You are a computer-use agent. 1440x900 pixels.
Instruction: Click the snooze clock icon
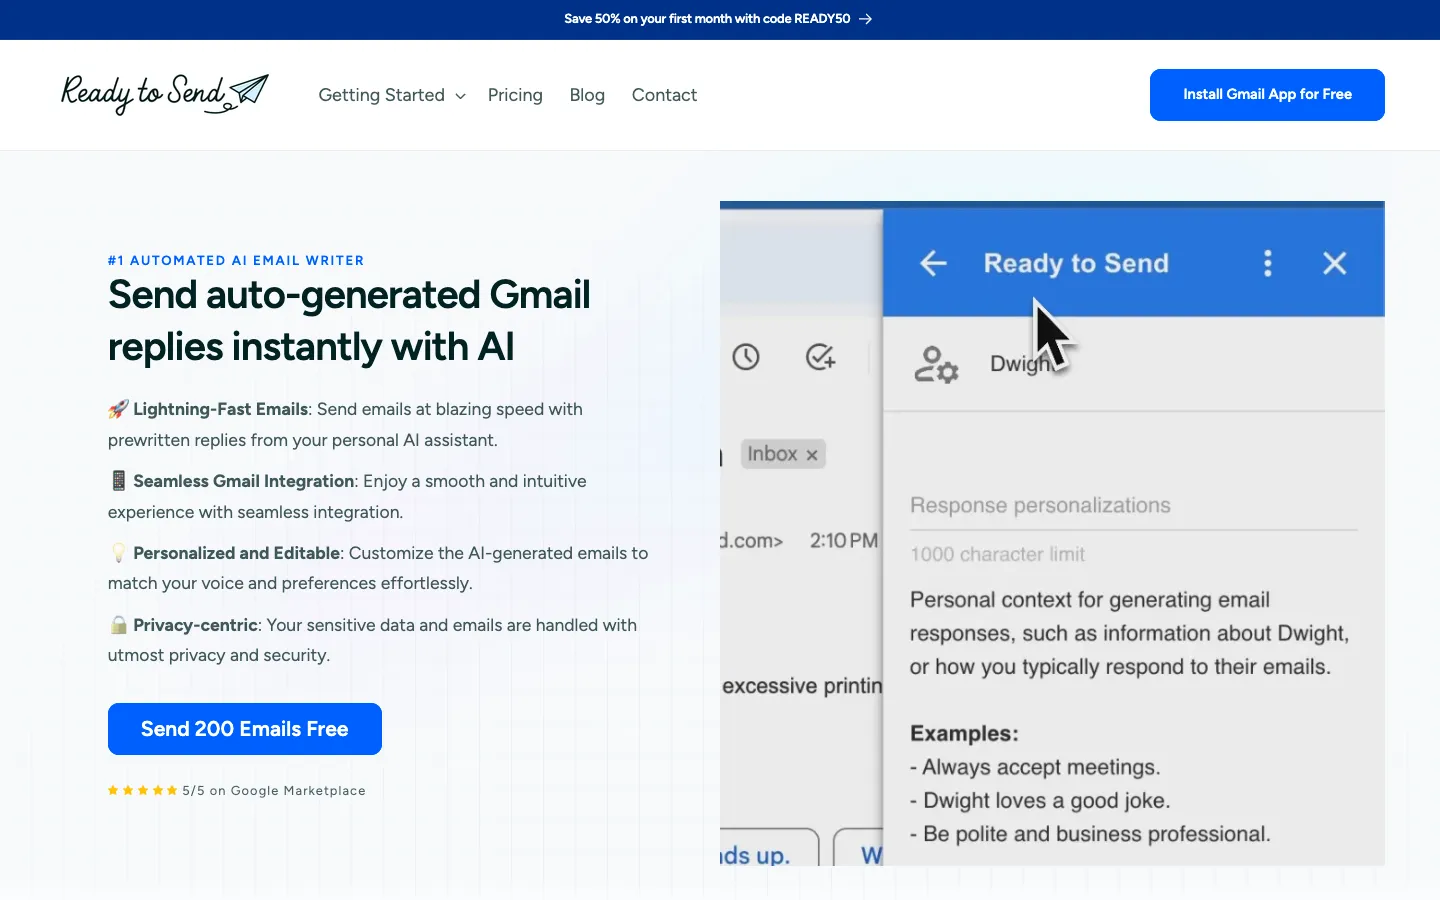[746, 357]
